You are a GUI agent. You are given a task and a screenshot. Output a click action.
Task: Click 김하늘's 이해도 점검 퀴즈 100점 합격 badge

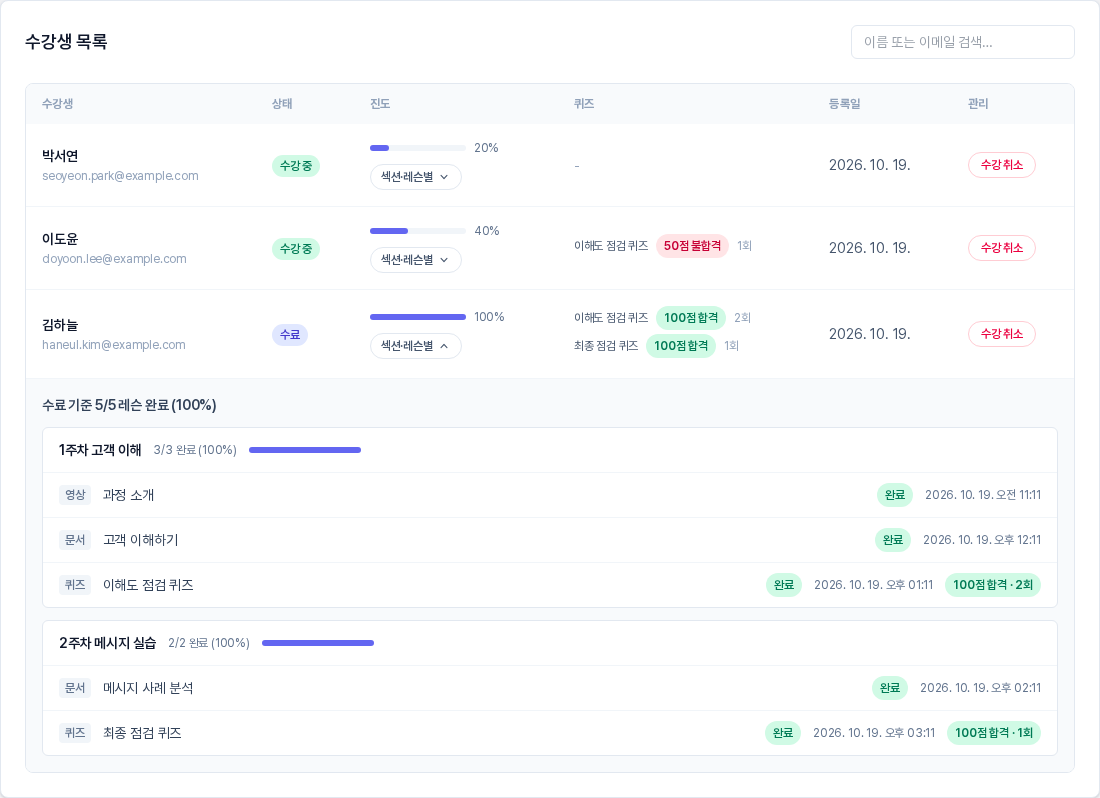pyautogui.click(x=691, y=318)
